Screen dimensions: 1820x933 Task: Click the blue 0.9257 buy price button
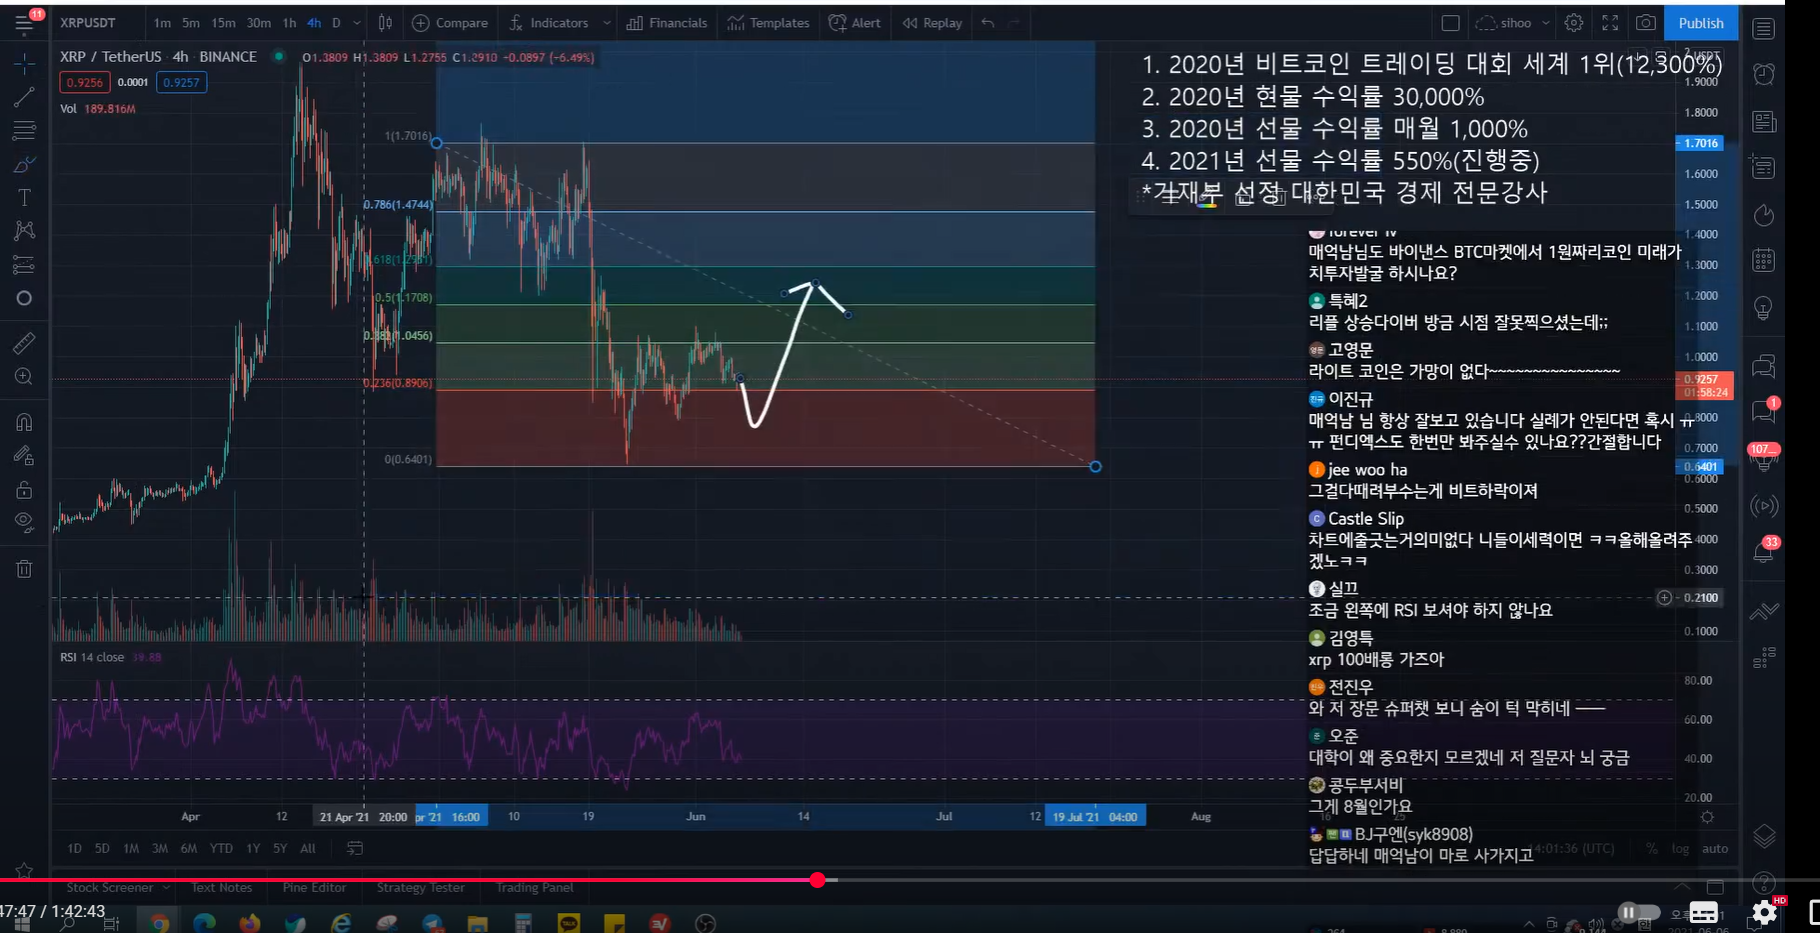click(x=181, y=83)
